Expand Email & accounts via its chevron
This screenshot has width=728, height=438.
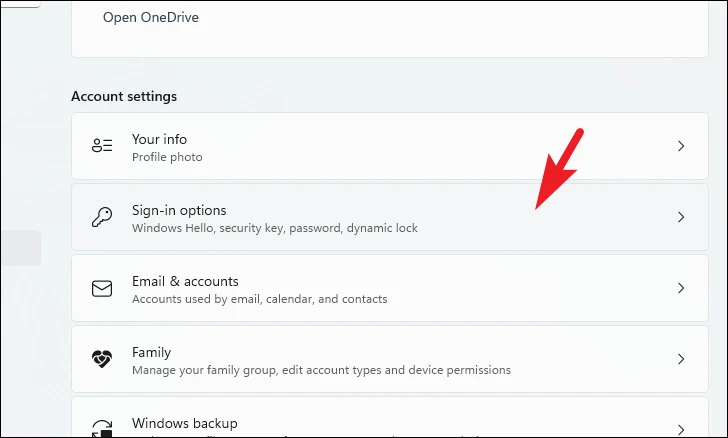pyautogui.click(x=681, y=288)
